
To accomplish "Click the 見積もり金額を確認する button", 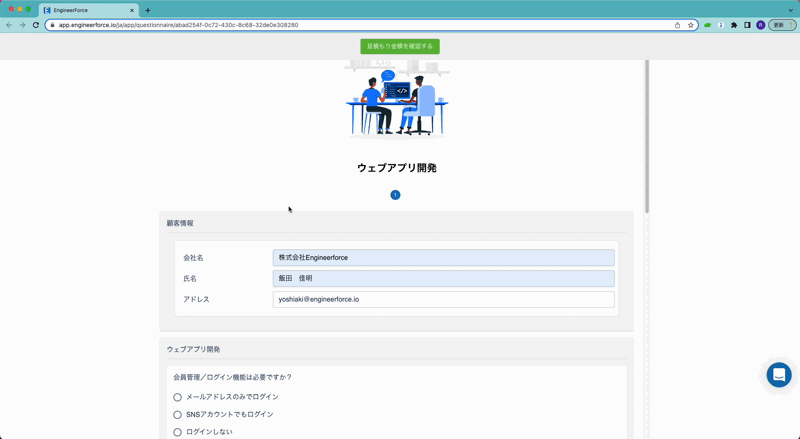I will click(x=399, y=46).
